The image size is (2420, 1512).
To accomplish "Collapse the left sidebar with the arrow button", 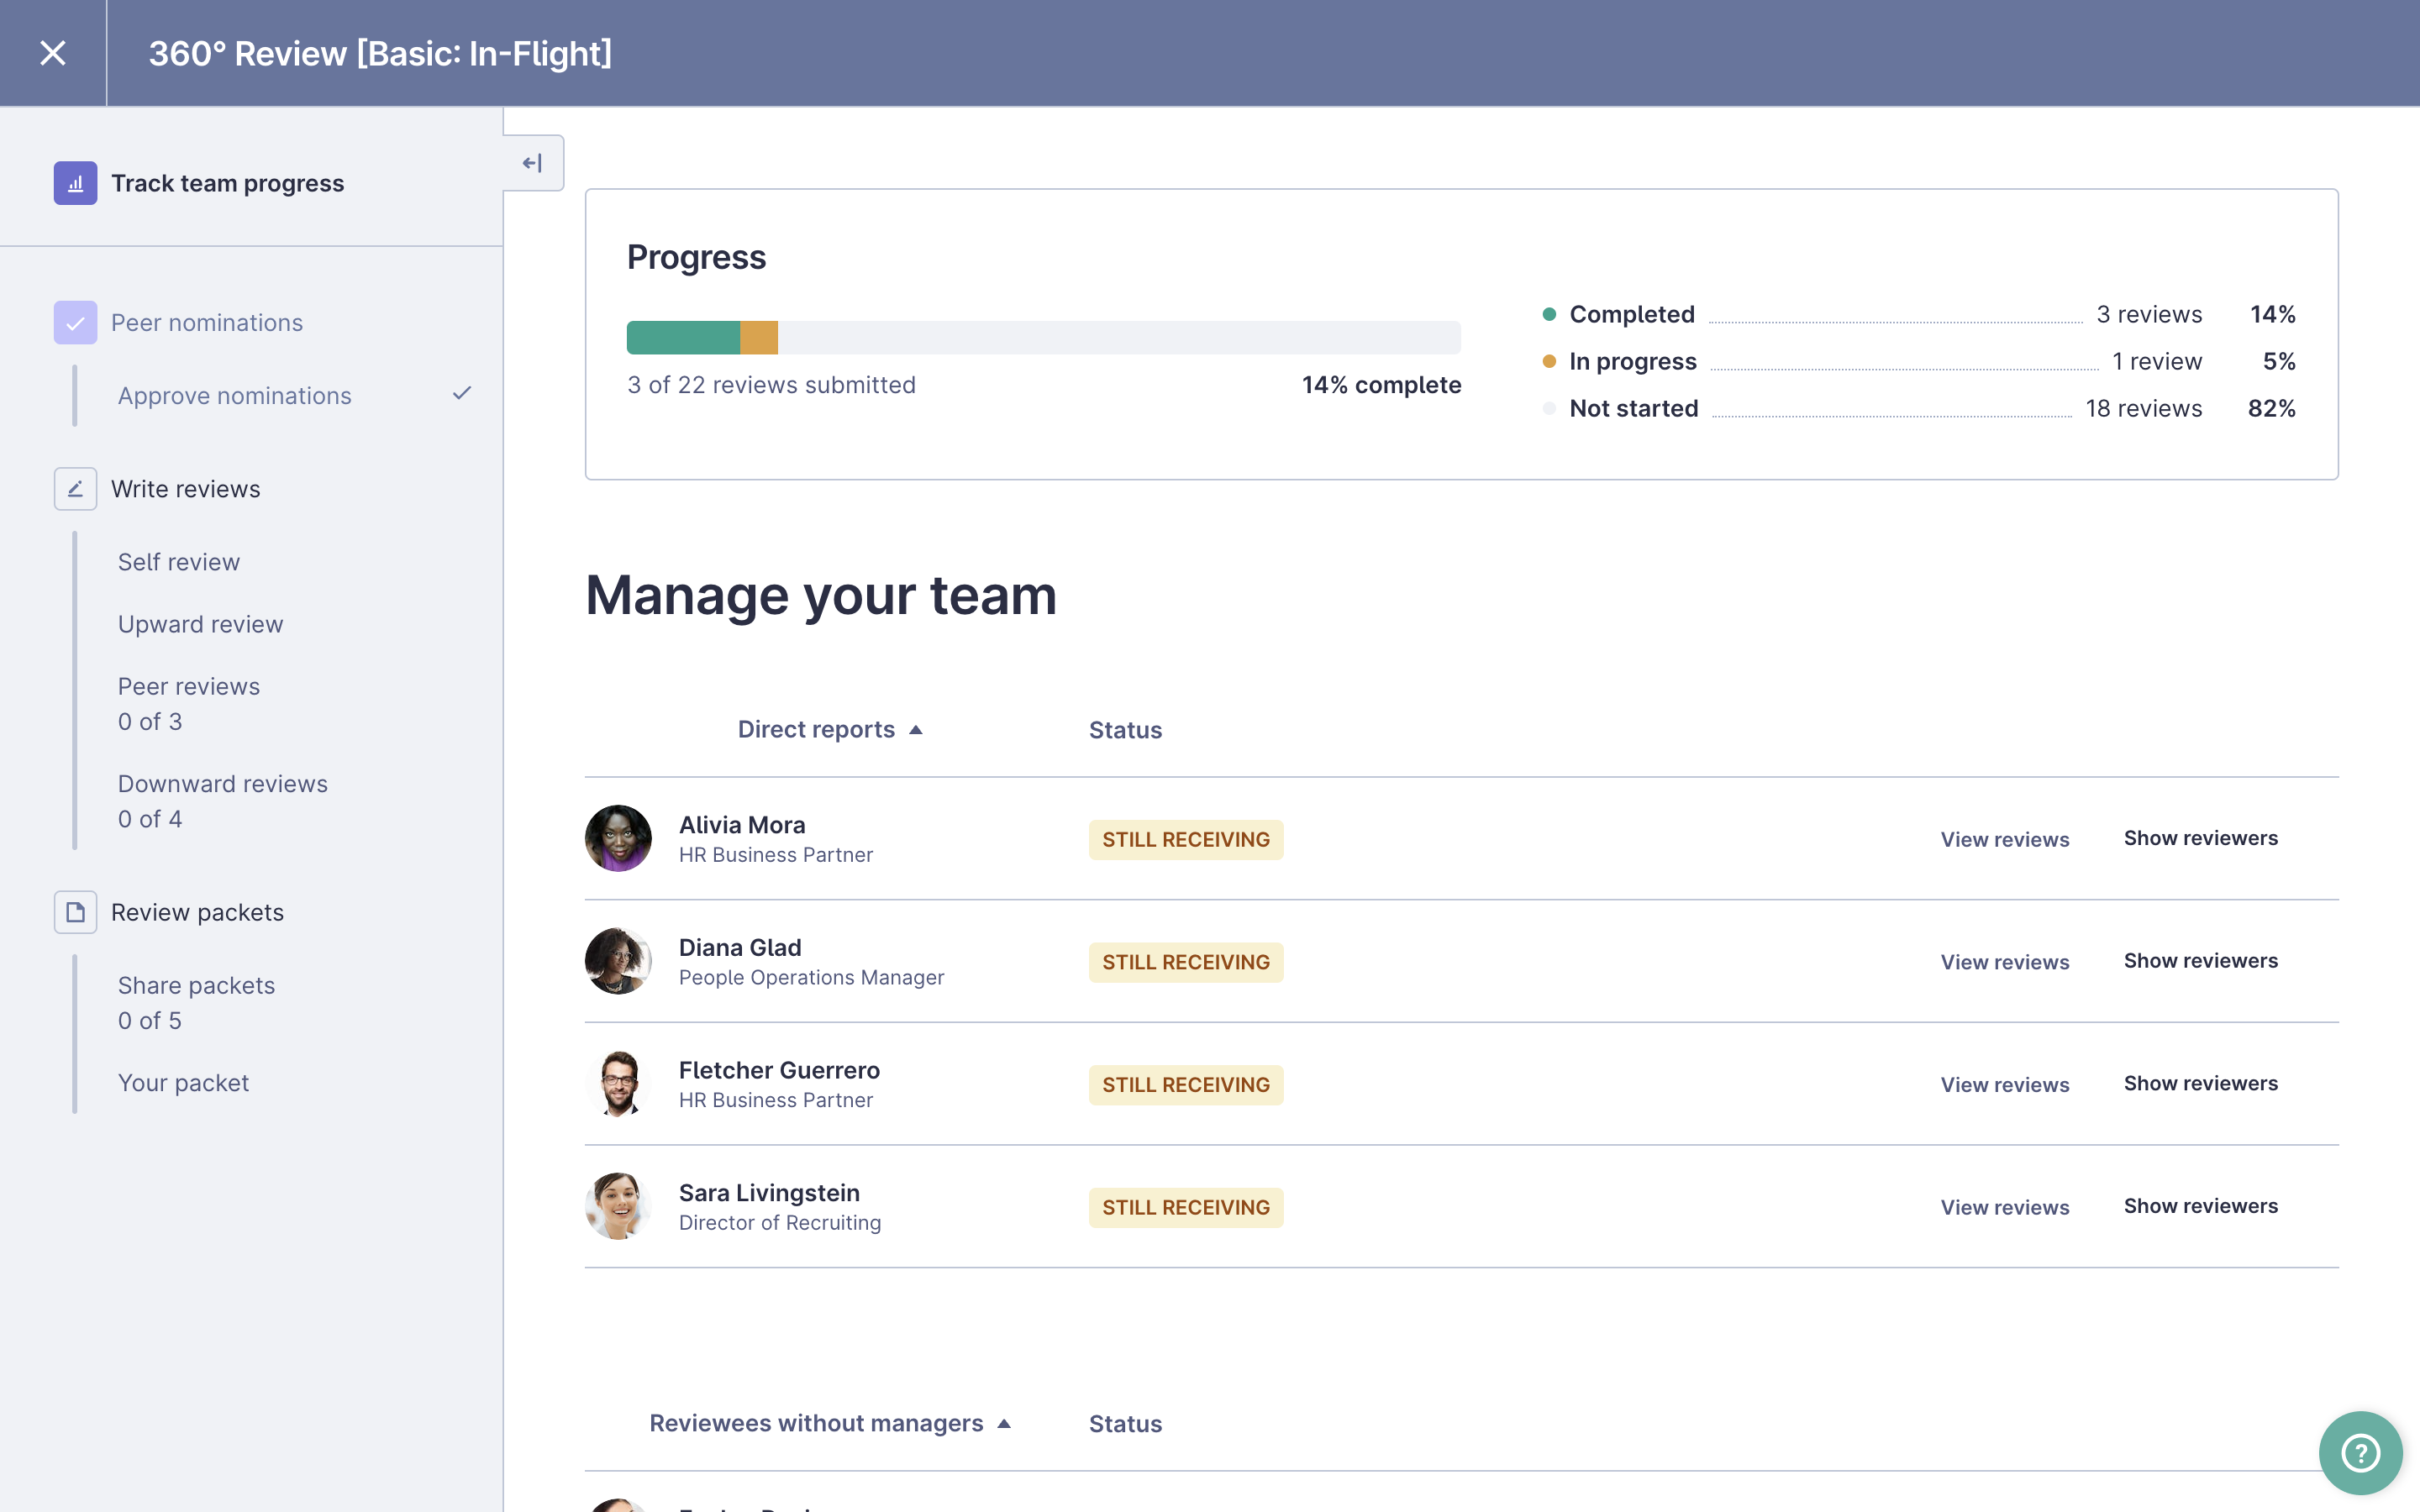I will pyautogui.click(x=532, y=162).
